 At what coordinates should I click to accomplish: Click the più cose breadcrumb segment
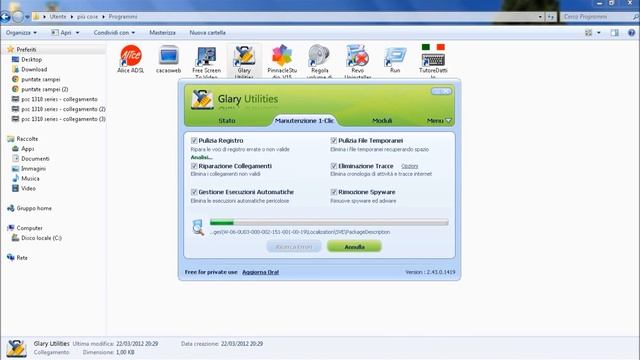pyautogui.click(x=87, y=17)
